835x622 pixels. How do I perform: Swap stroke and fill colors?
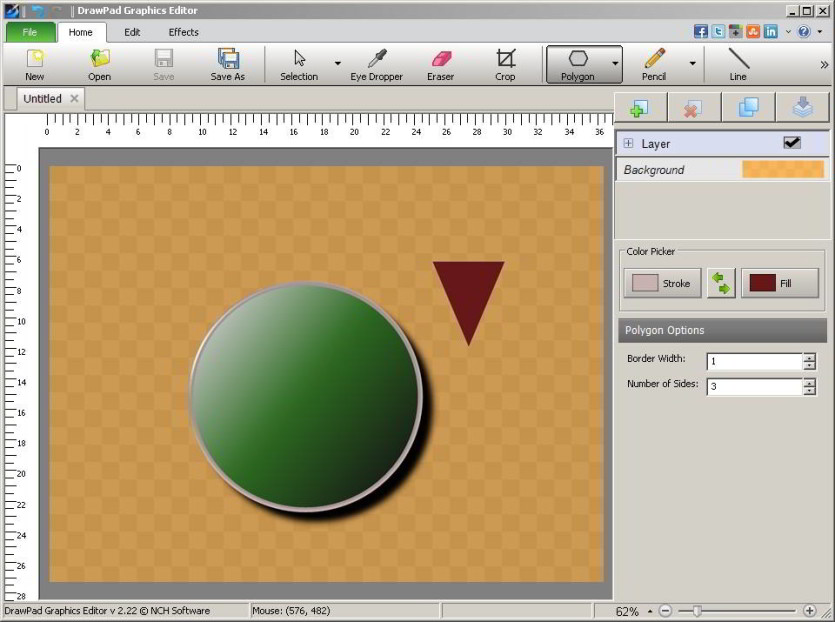pos(721,283)
